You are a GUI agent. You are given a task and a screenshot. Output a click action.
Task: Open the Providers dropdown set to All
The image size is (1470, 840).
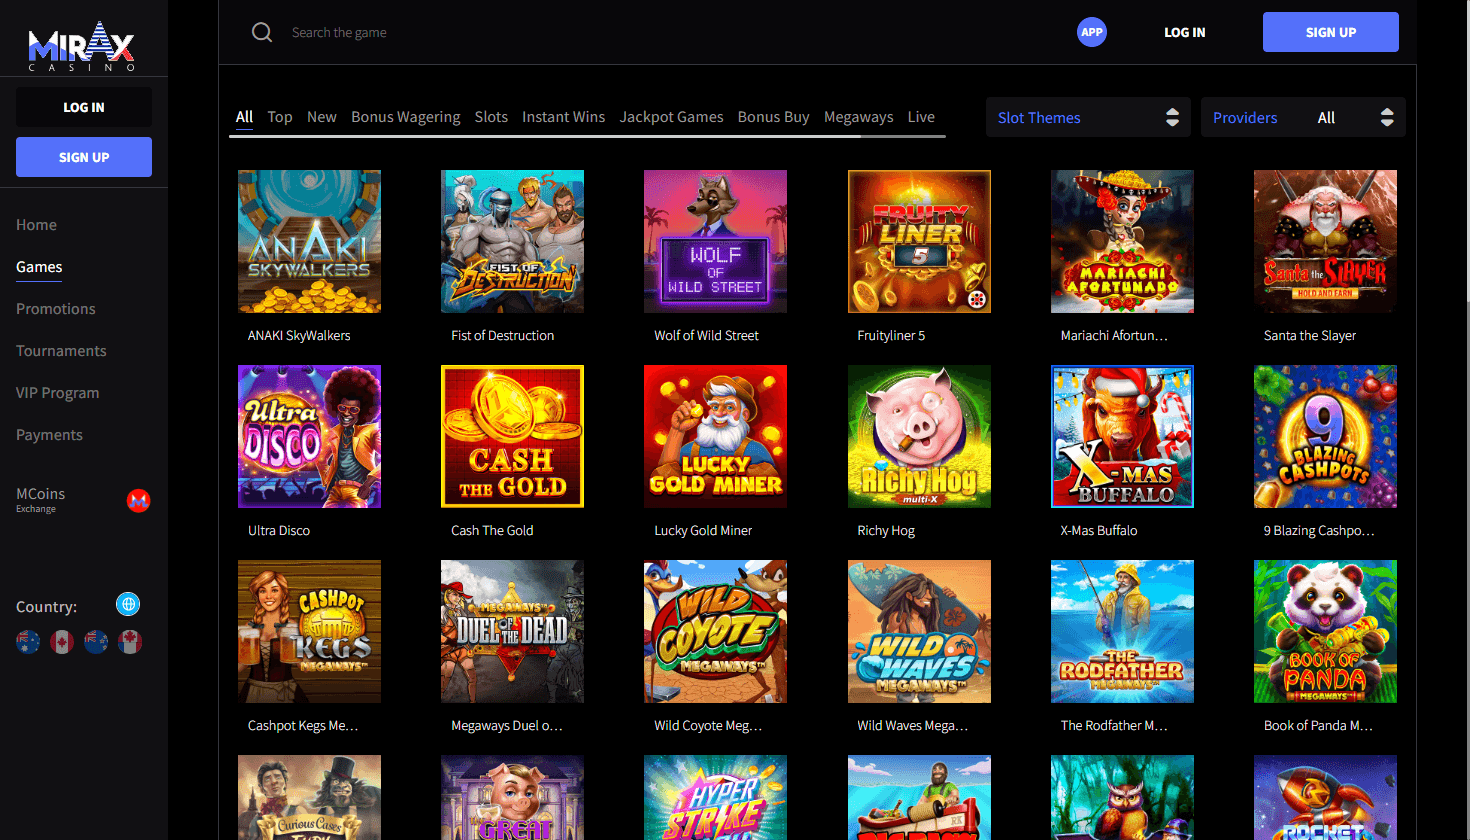point(1302,117)
